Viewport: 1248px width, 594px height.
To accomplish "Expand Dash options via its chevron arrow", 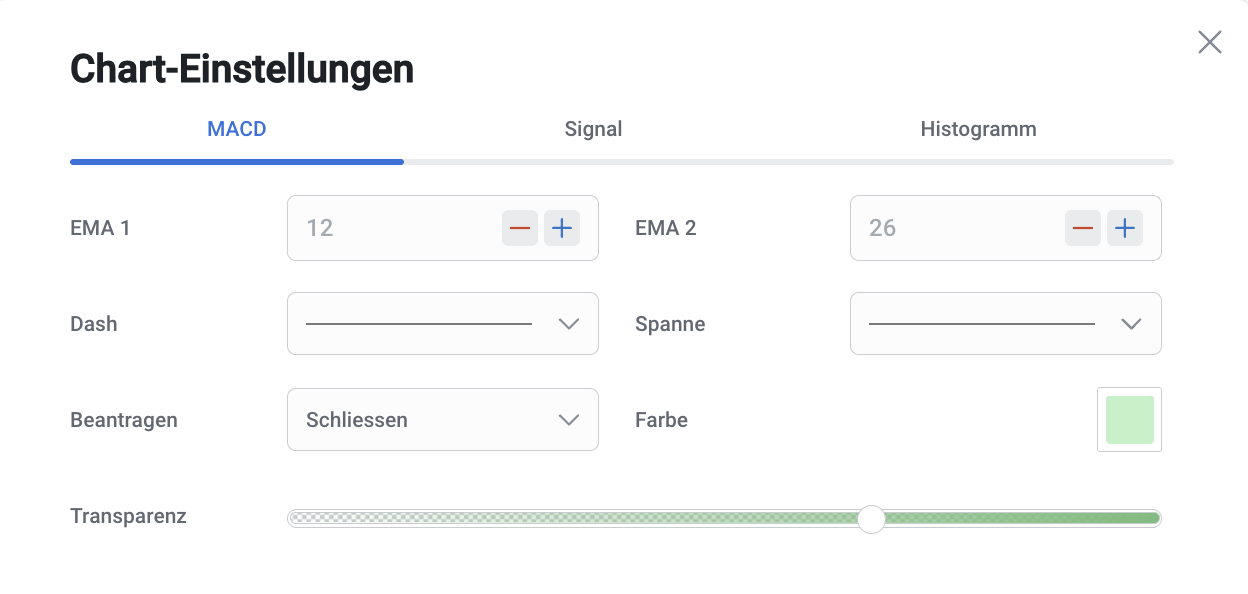I will point(569,324).
